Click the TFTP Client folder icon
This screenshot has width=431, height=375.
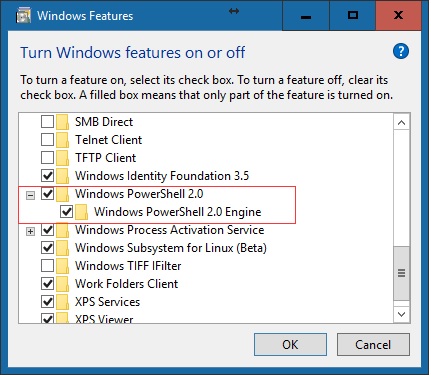[x=62, y=158]
